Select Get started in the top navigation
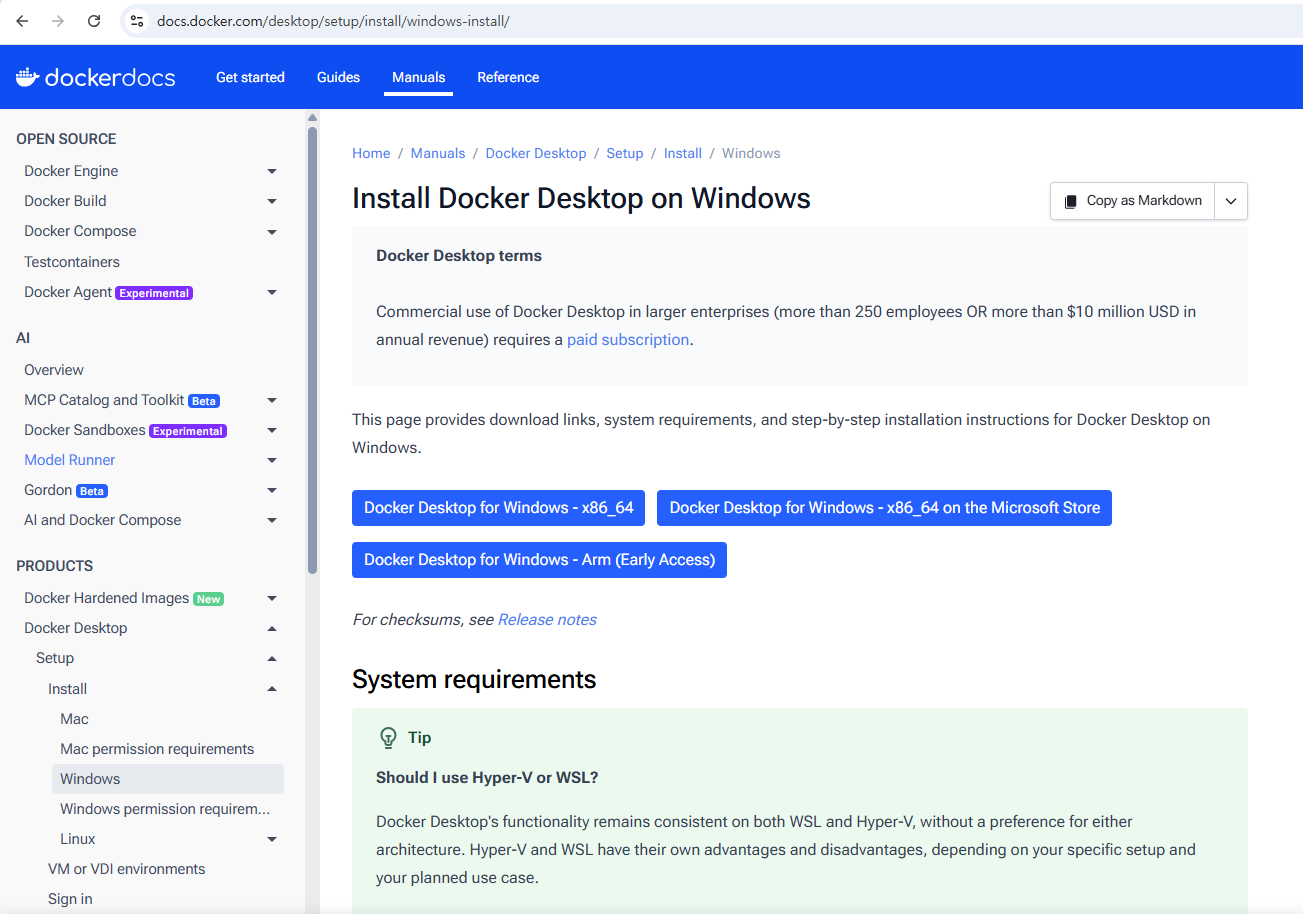 pyautogui.click(x=250, y=77)
